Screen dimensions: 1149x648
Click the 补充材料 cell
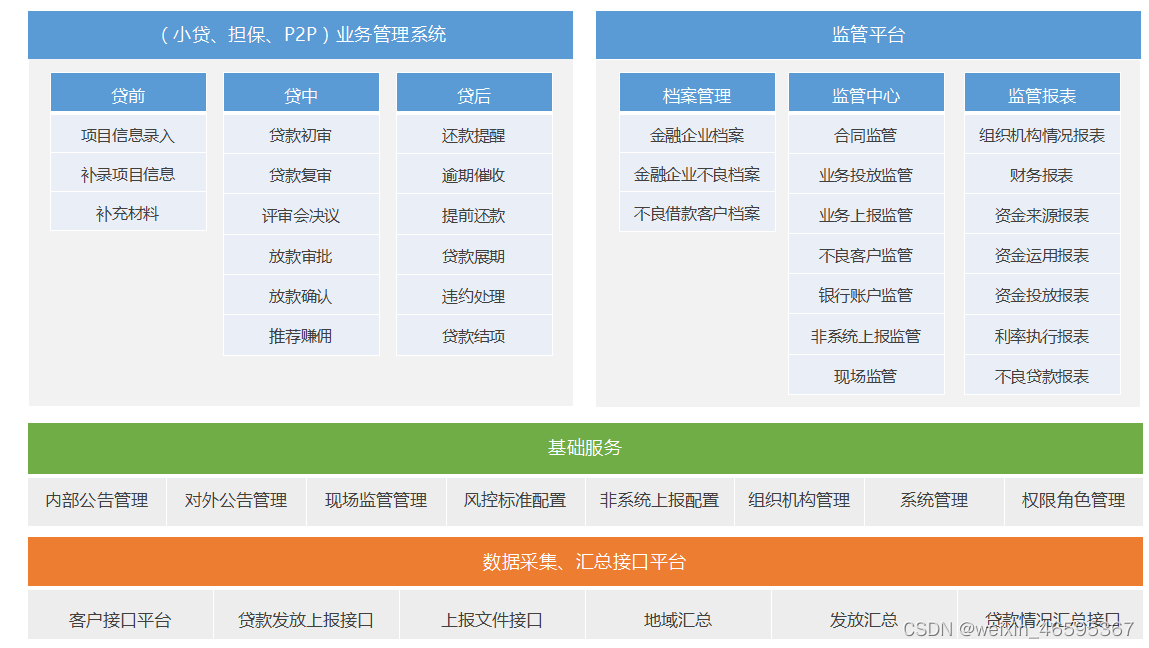128,213
